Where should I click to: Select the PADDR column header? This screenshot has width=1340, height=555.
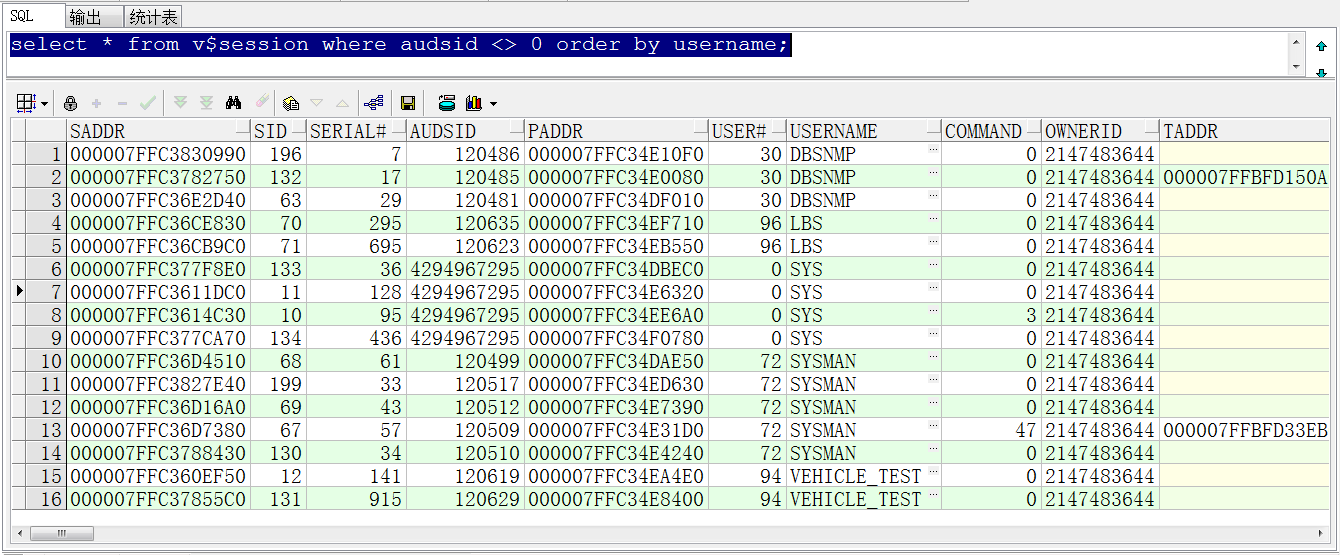[616, 131]
